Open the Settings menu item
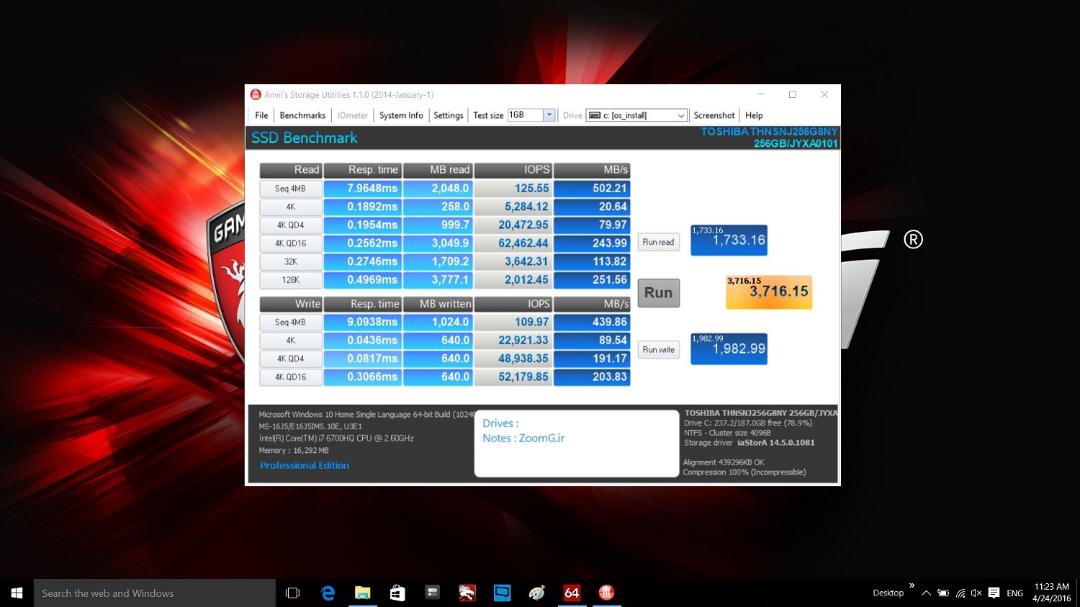The image size is (1080, 607). [x=448, y=115]
